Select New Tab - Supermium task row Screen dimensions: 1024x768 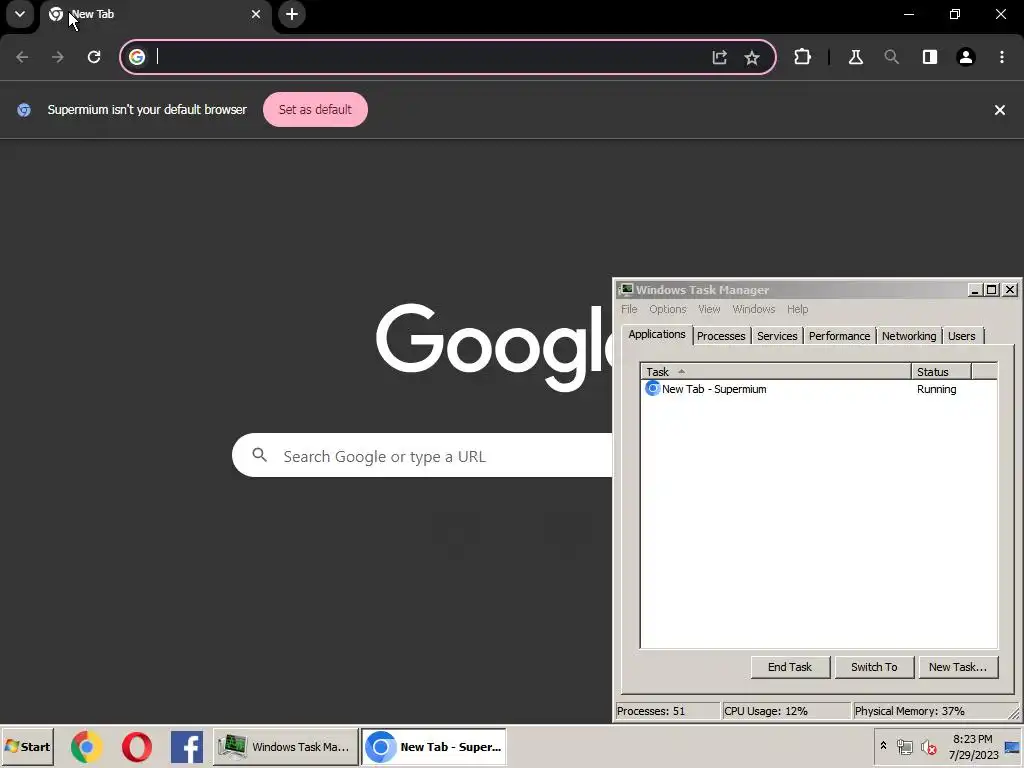pyautogui.click(x=819, y=389)
